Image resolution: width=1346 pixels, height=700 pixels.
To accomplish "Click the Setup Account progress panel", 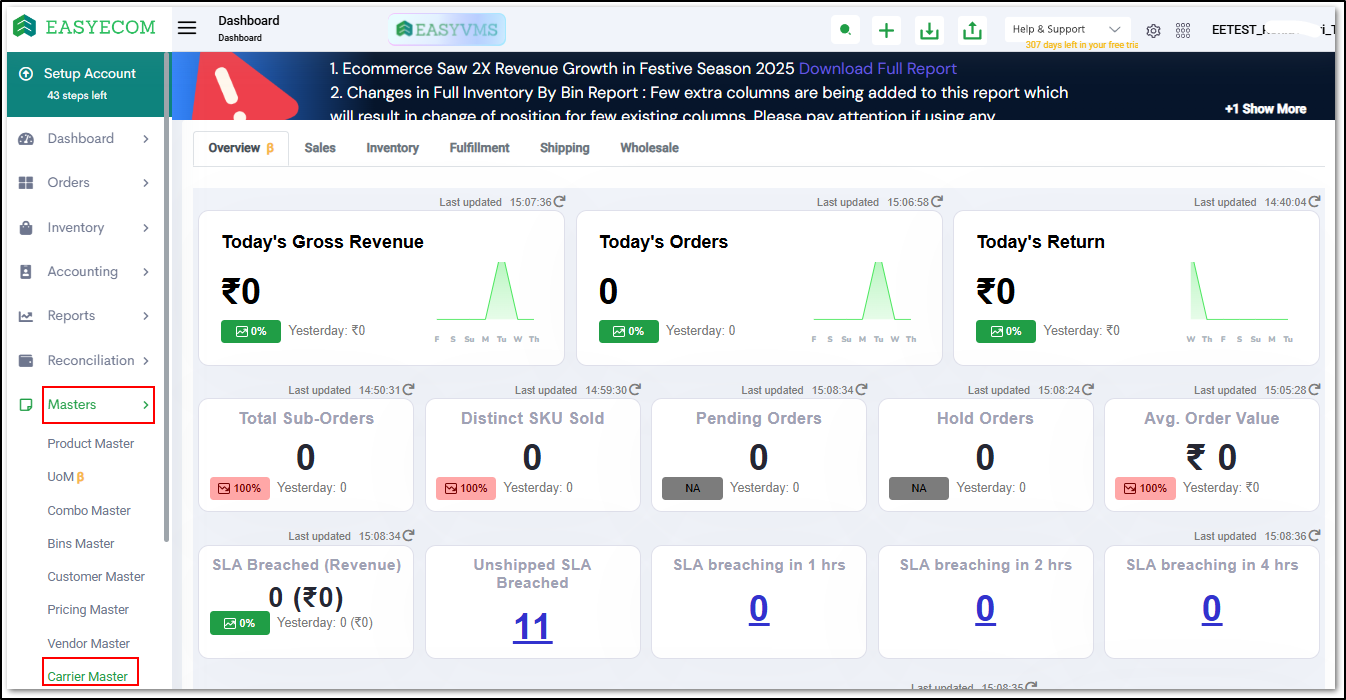I will tap(86, 84).
